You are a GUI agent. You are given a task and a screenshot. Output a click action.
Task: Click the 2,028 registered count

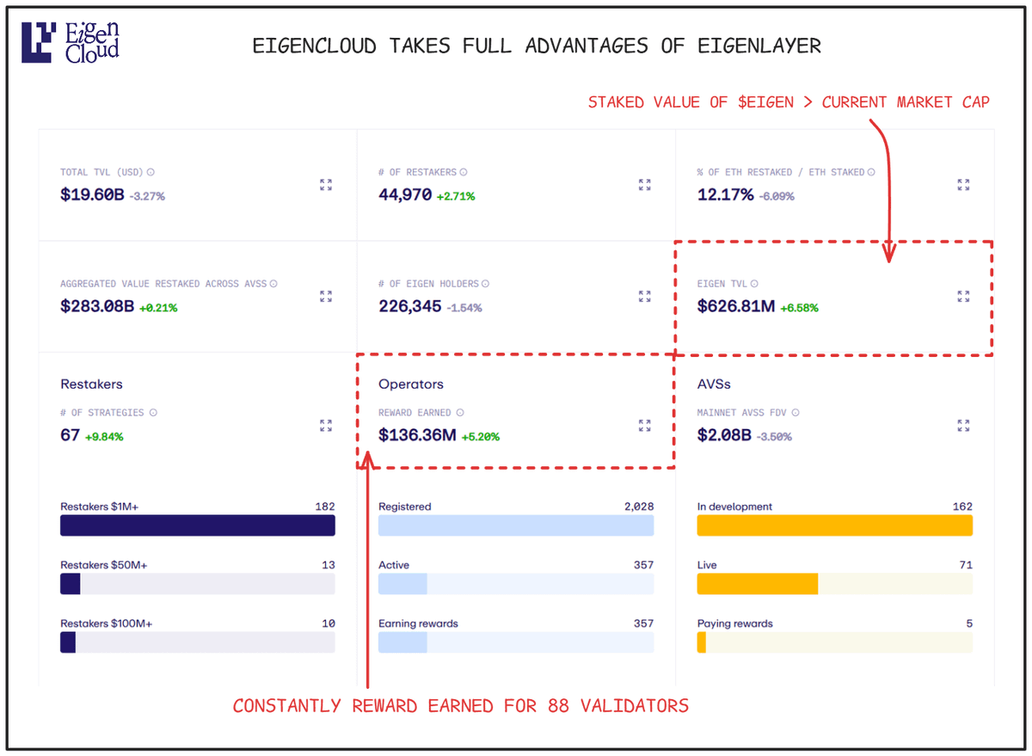pos(639,507)
